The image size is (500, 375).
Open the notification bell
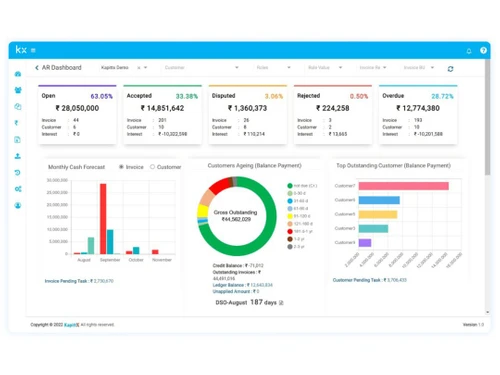pyautogui.click(x=469, y=51)
